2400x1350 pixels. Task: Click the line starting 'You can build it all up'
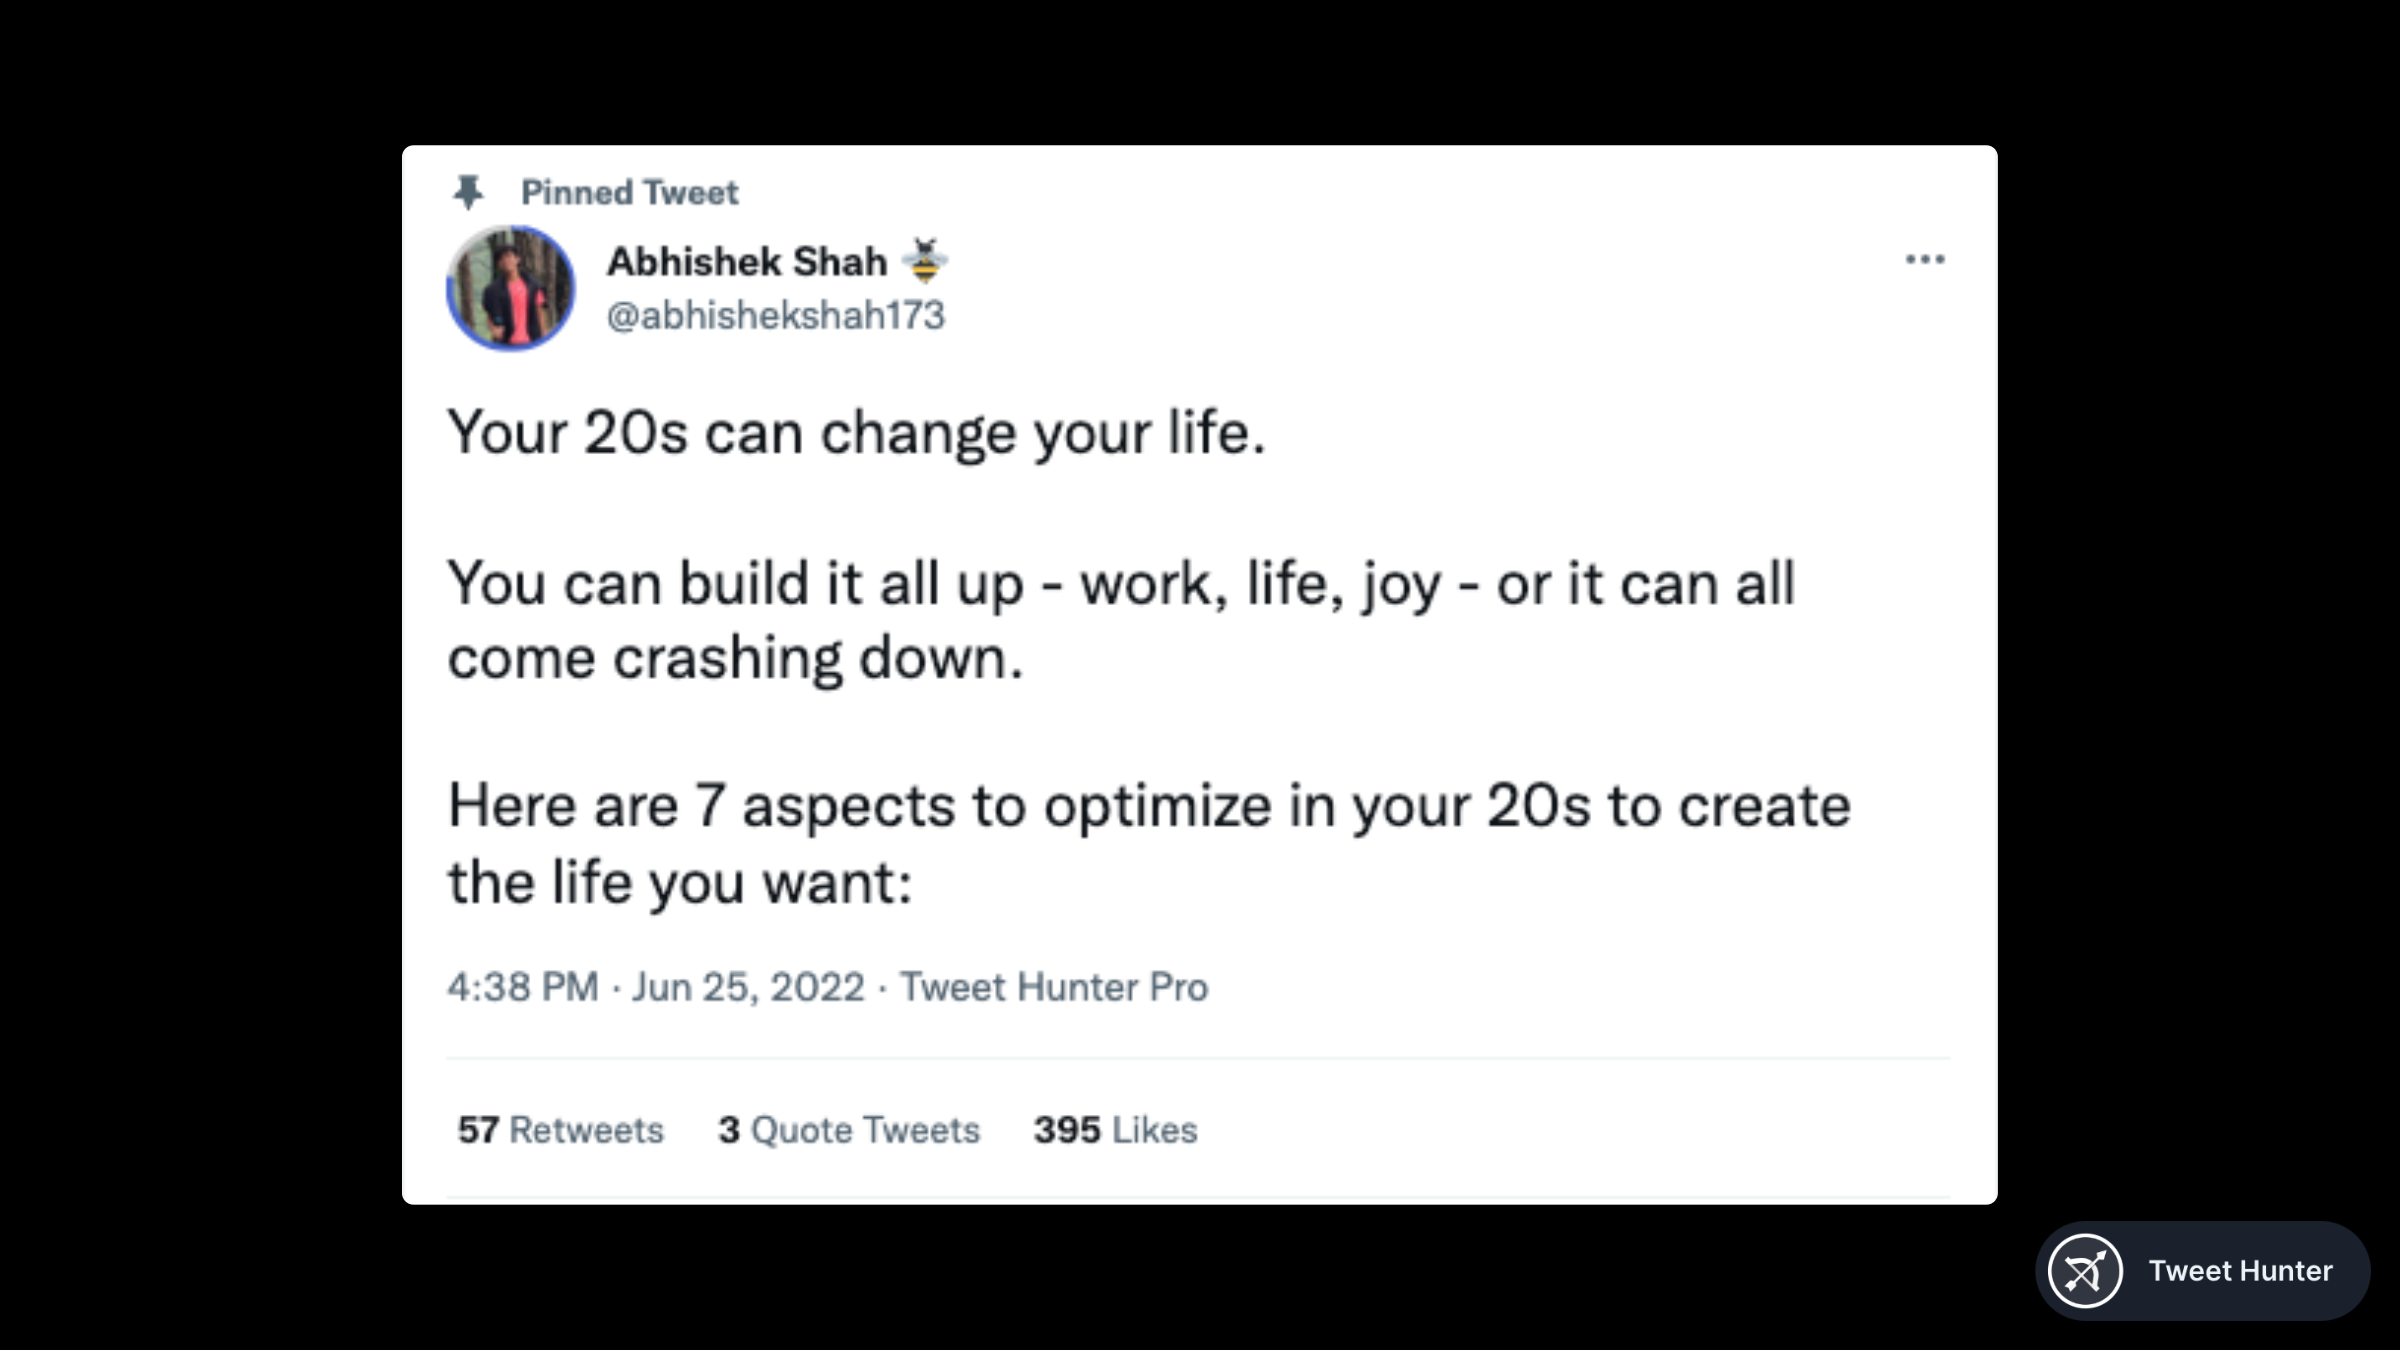click(x=1120, y=583)
